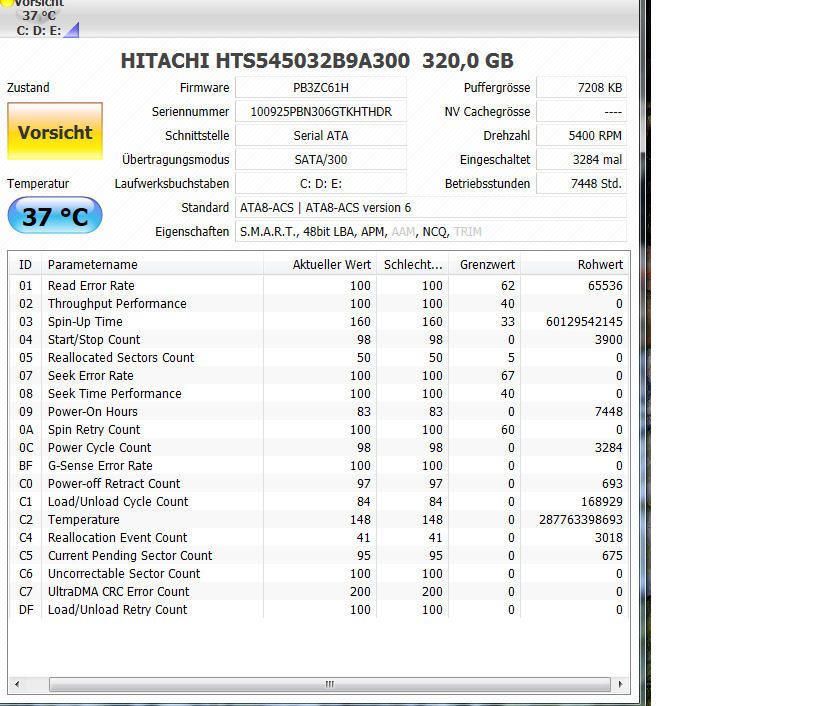Viewport: 819px width, 706px height.
Task: Select the Start/Stop Count row
Action: 319,339
